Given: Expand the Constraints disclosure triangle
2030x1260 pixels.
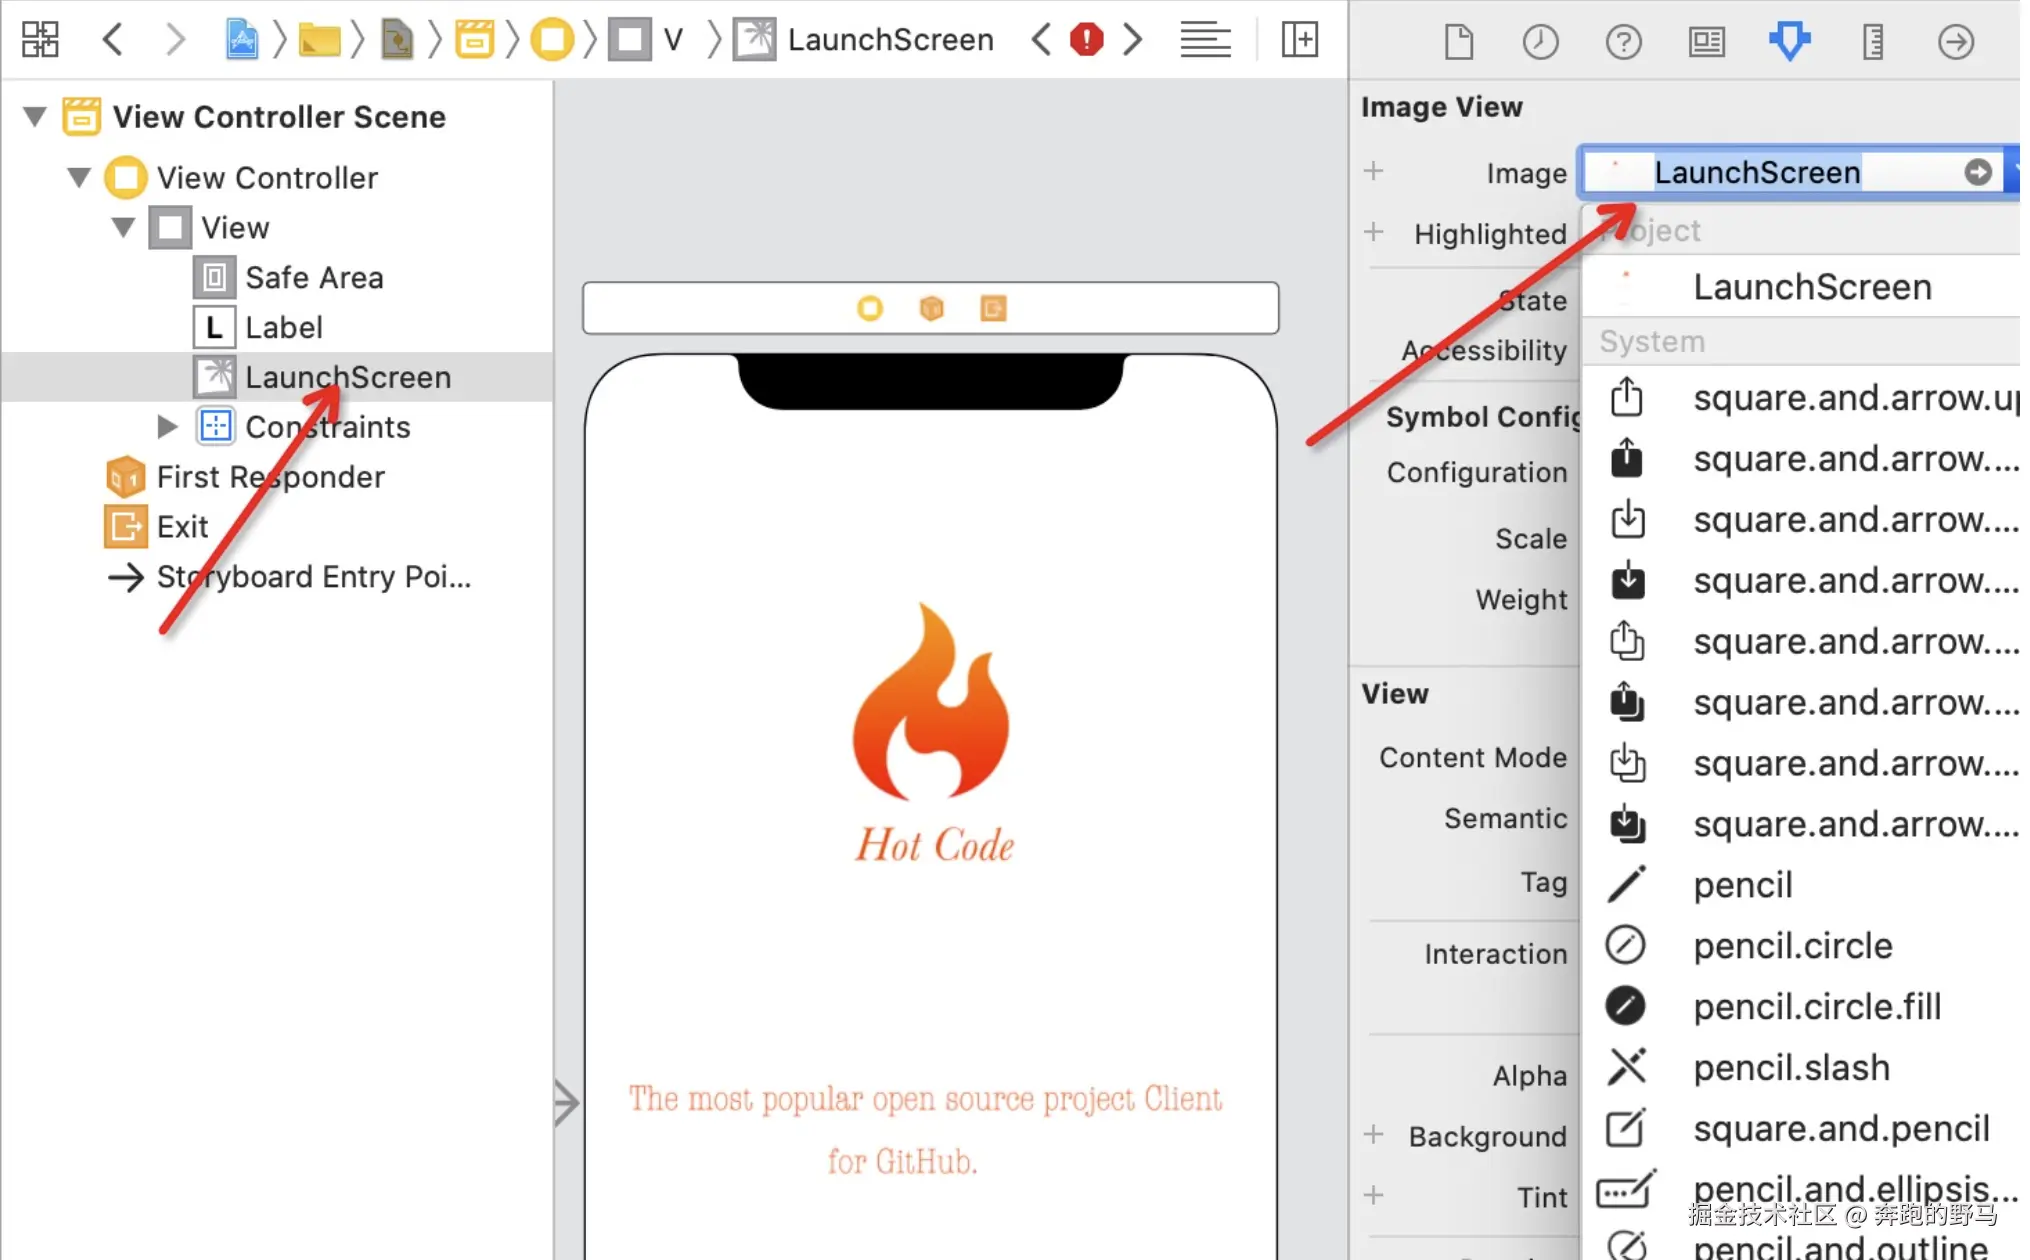Looking at the screenshot, I should (167, 427).
